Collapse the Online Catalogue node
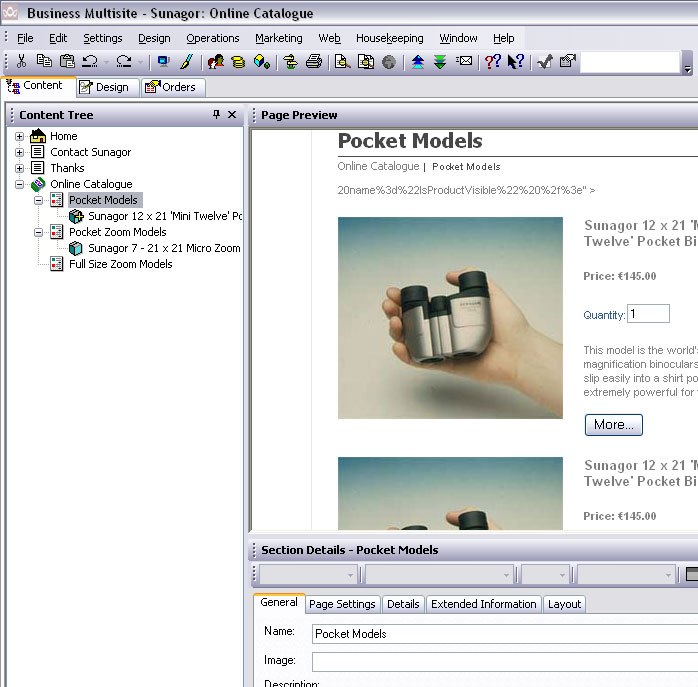This screenshot has height=687, width=698. tap(19, 185)
